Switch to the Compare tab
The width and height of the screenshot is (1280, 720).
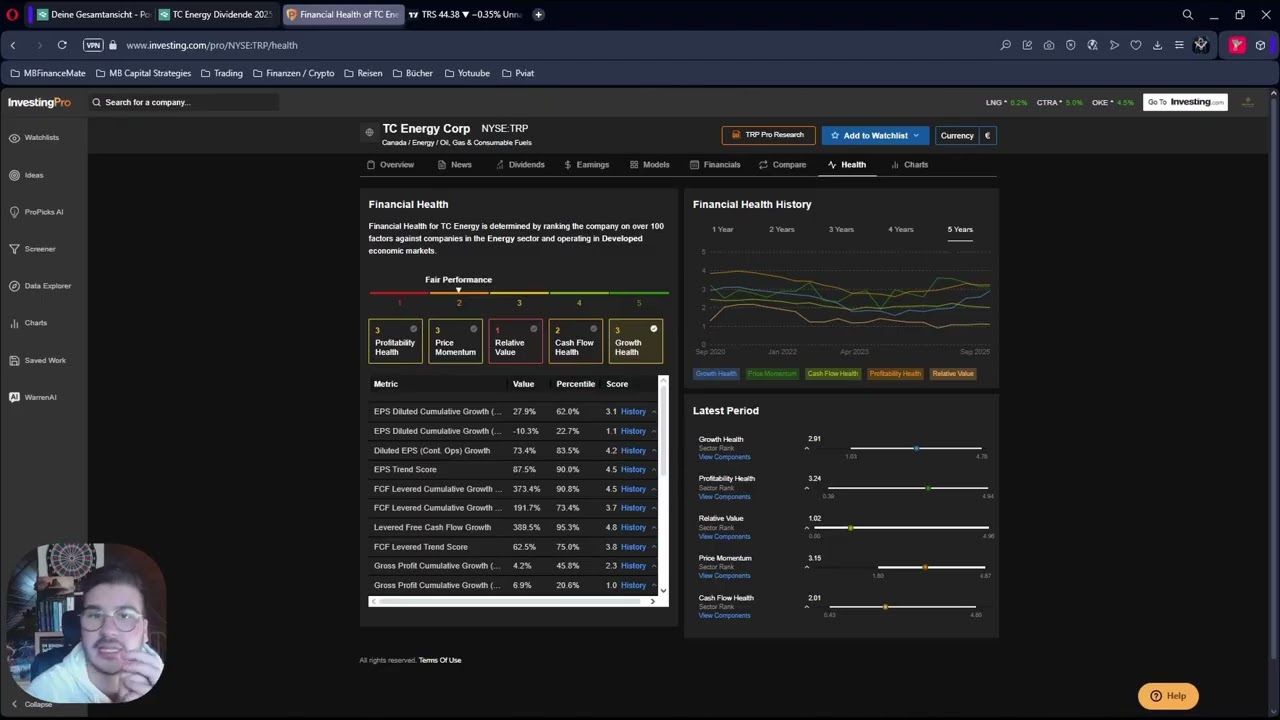coord(782,165)
